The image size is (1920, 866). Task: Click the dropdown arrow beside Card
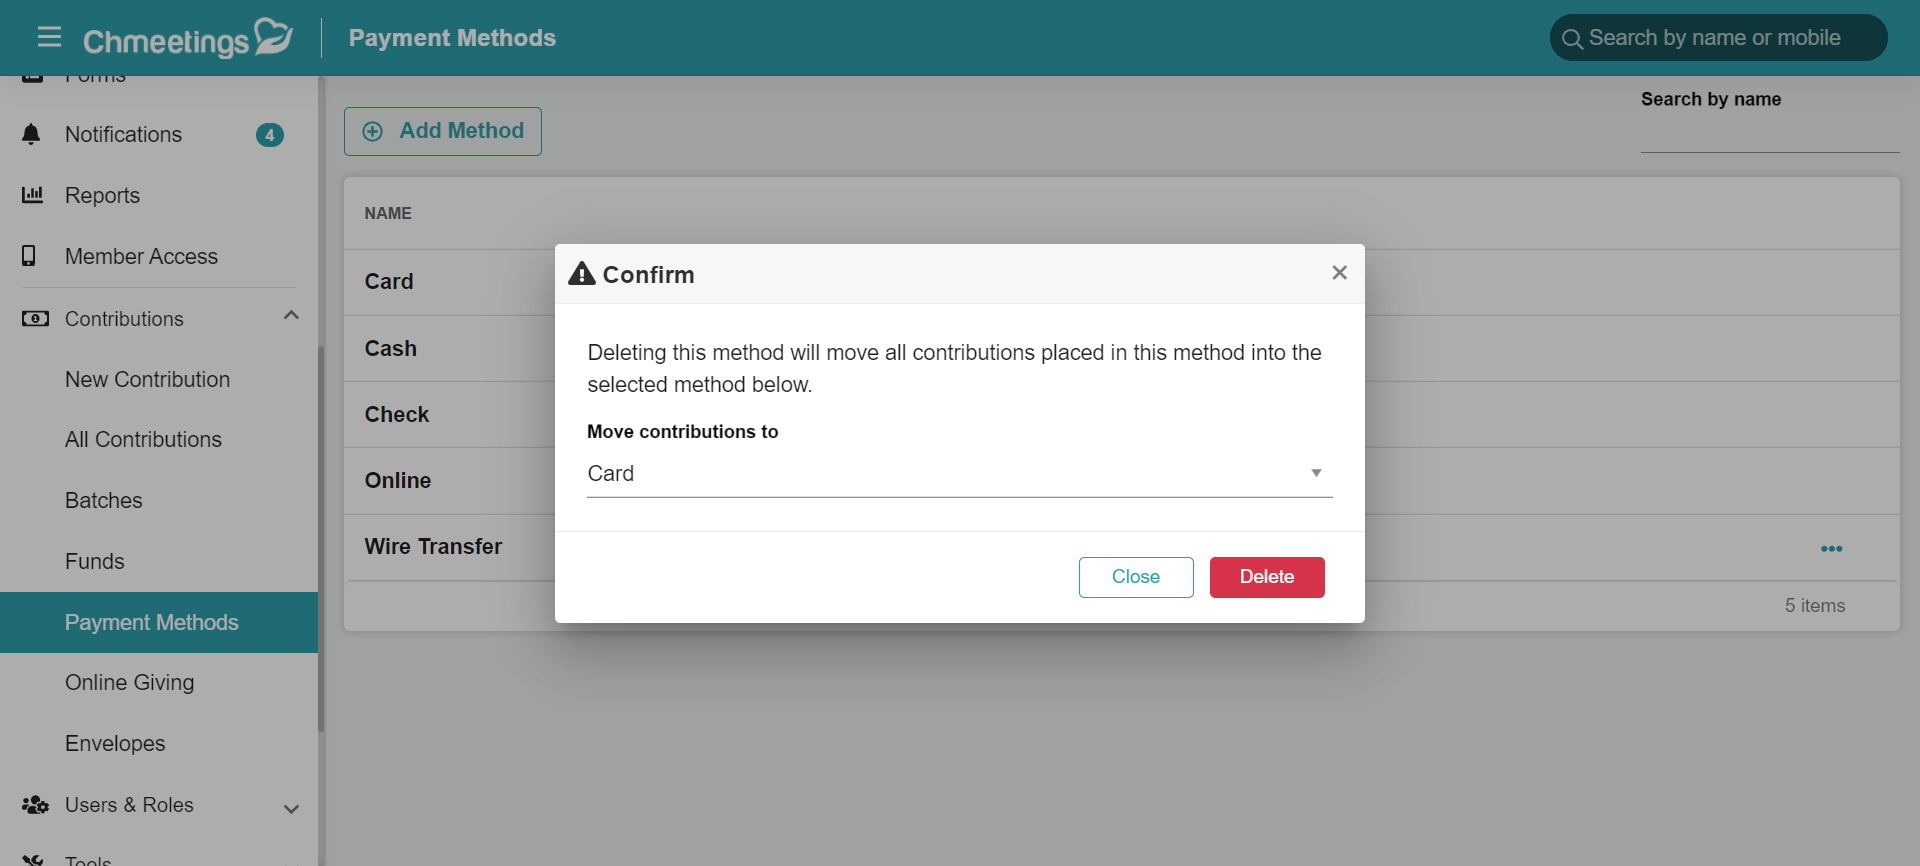[1316, 473]
